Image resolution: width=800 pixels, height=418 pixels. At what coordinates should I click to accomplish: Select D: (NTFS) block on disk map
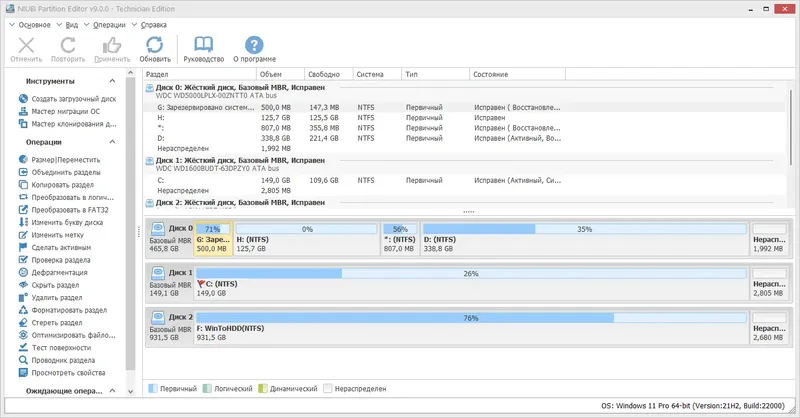tap(585, 238)
